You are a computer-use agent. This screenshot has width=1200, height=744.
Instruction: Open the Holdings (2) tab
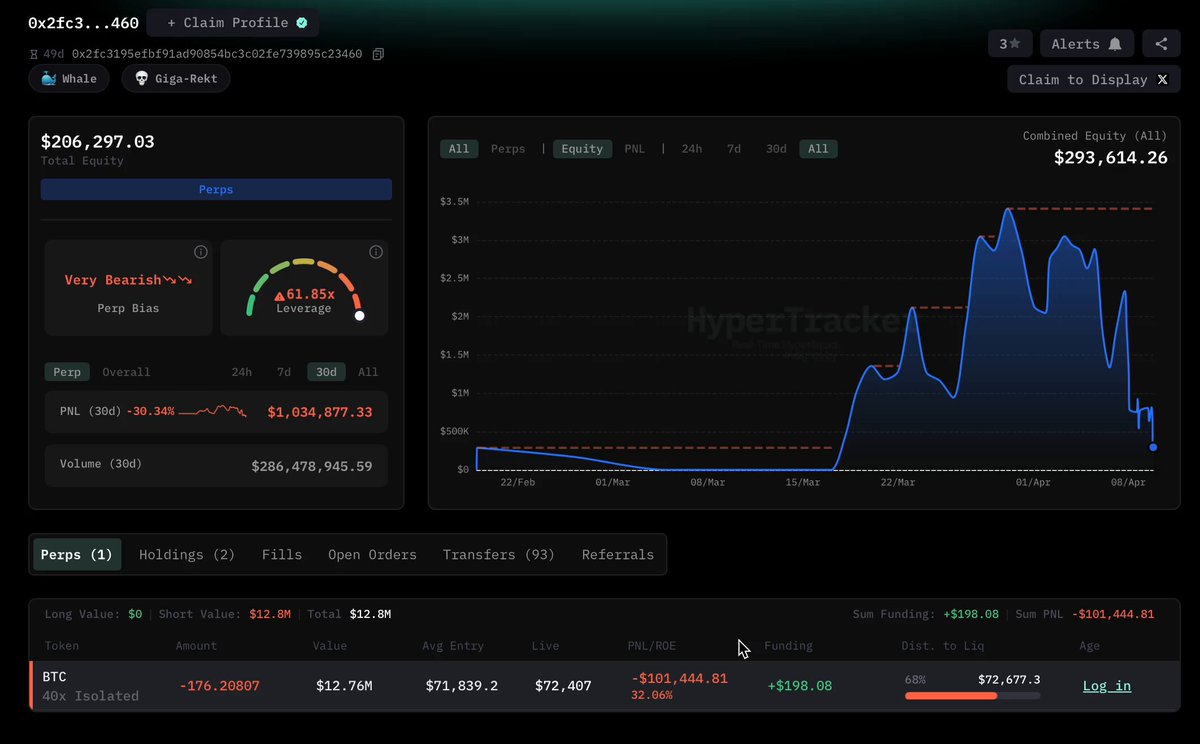[187, 554]
